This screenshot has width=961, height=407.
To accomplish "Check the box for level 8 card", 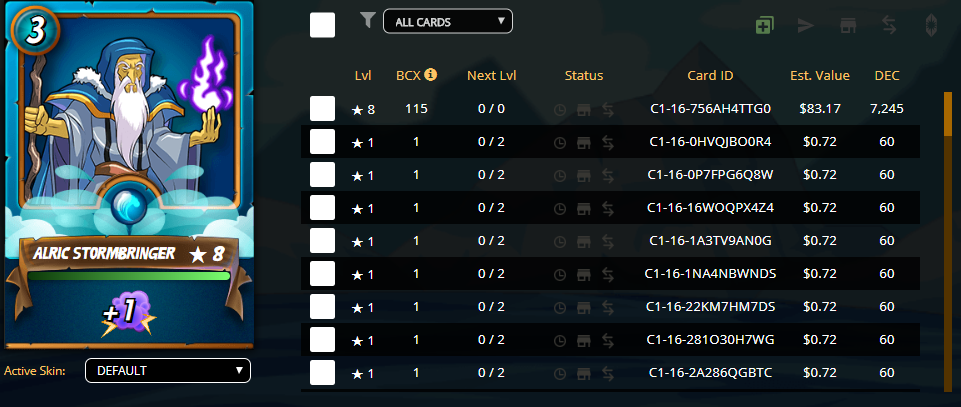I will click(x=322, y=109).
